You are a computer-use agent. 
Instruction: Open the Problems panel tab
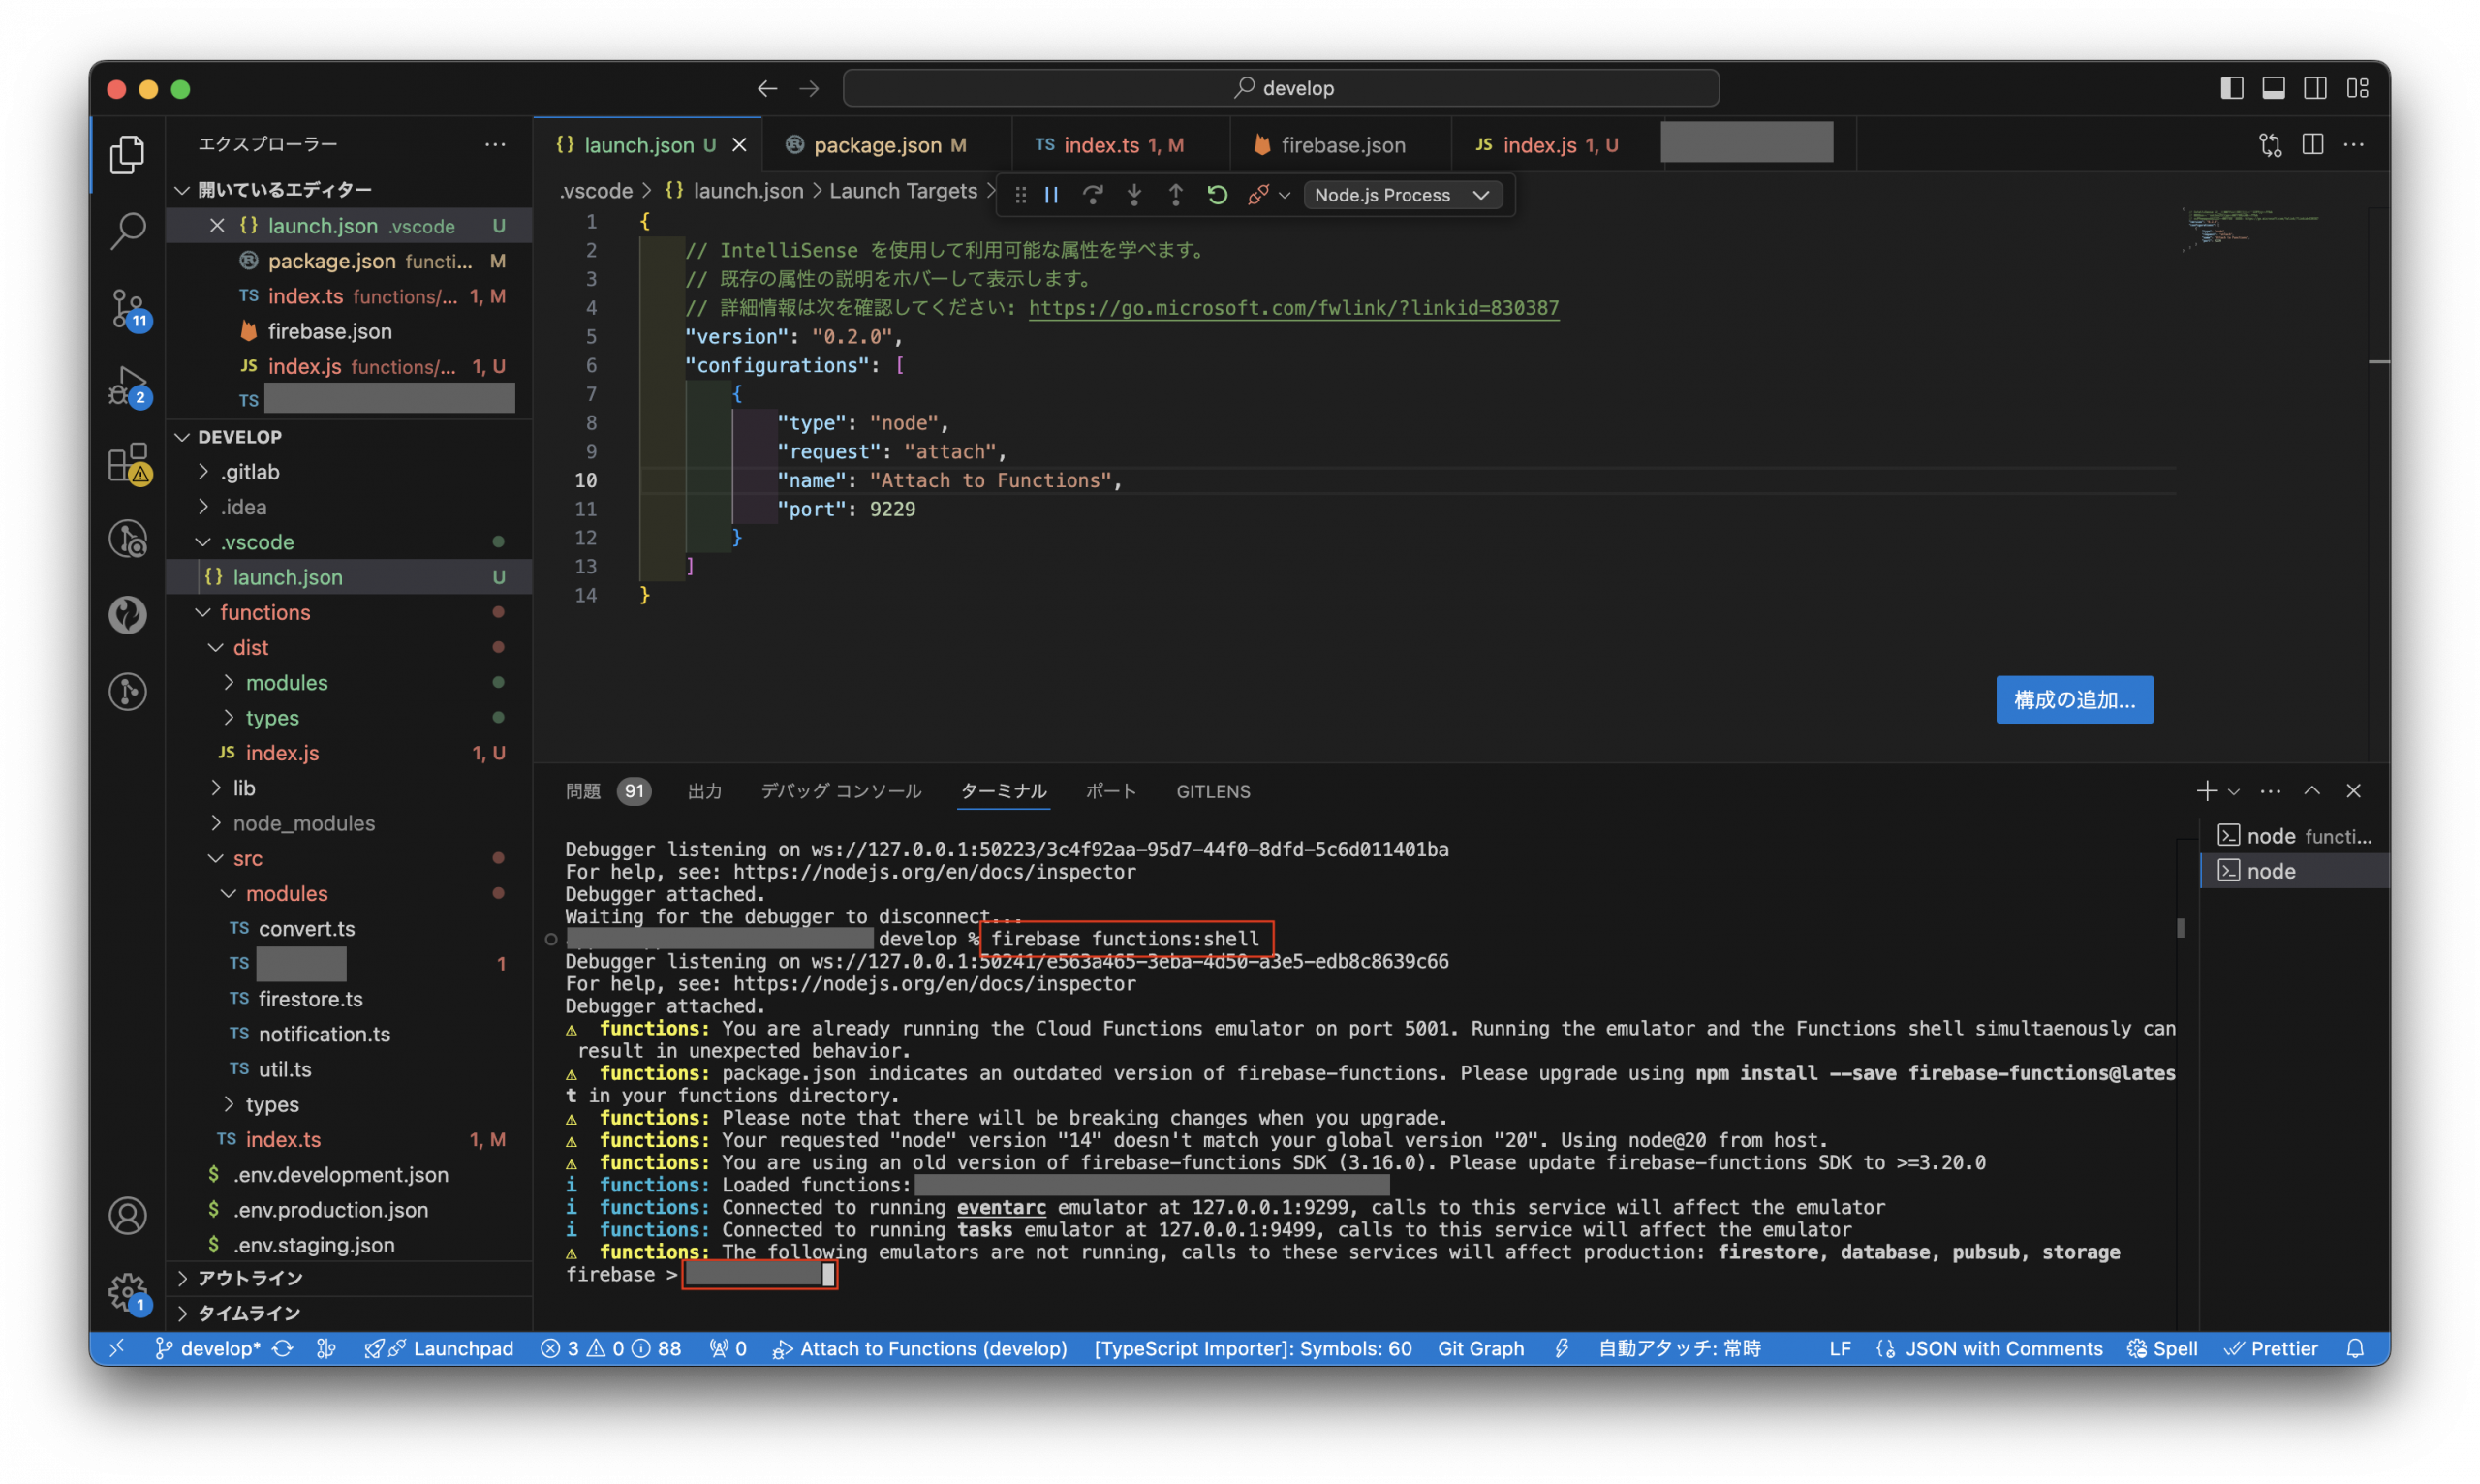click(608, 791)
